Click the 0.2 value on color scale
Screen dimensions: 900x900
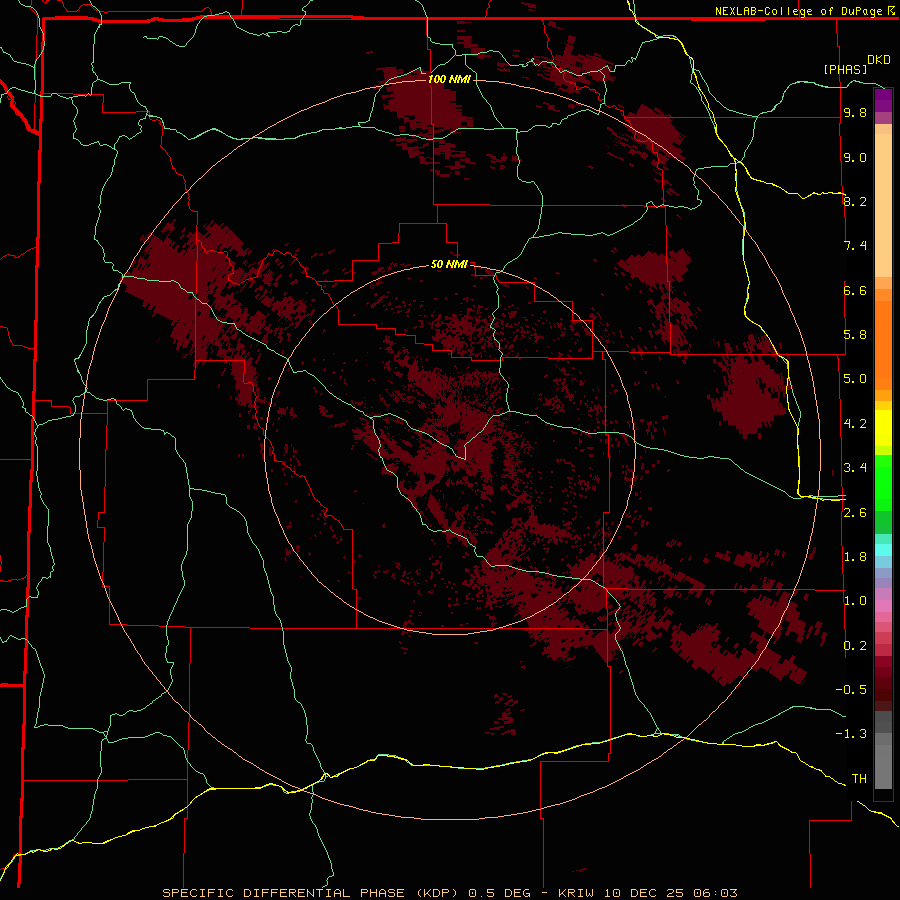click(x=855, y=646)
